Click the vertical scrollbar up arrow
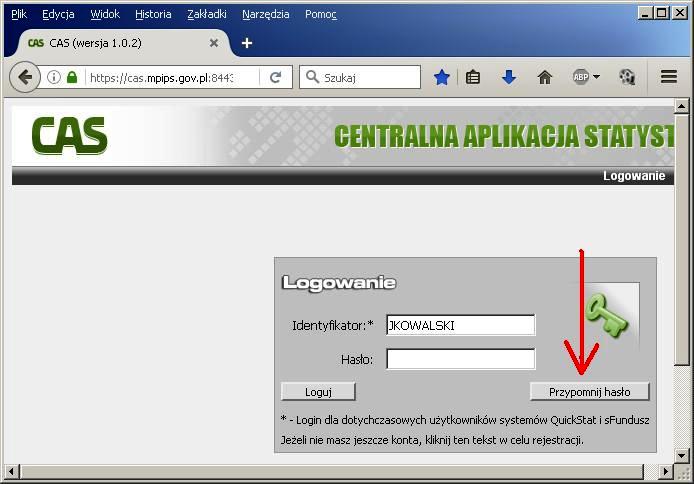Screen dimensions: 694x484 tap(681, 106)
